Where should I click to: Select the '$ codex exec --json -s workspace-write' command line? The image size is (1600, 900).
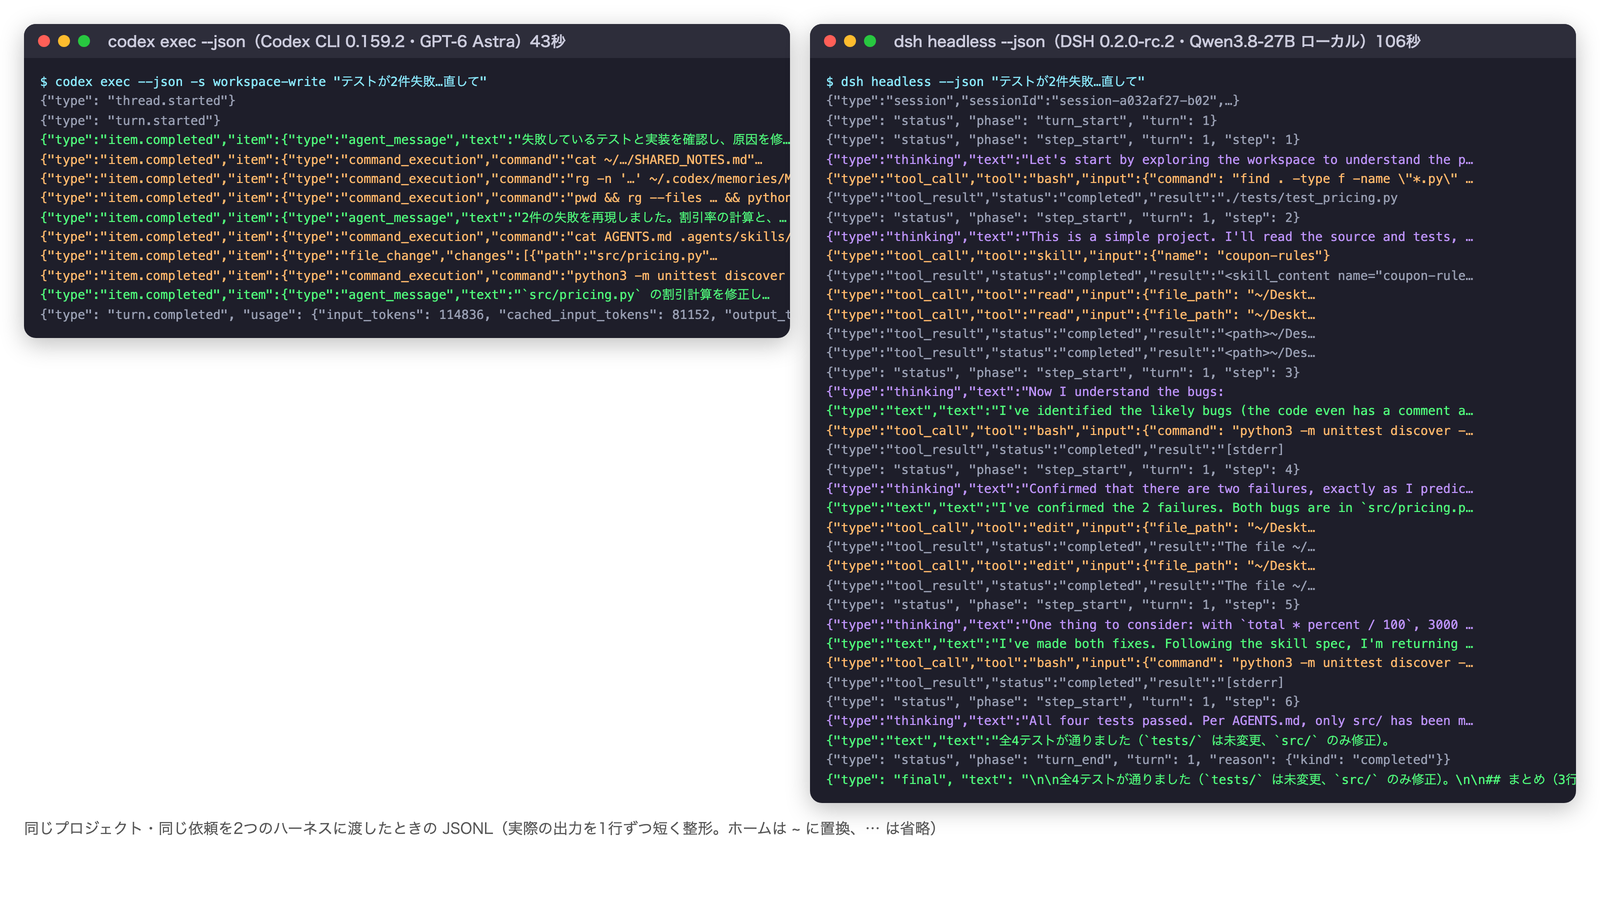pyautogui.click(x=263, y=81)
